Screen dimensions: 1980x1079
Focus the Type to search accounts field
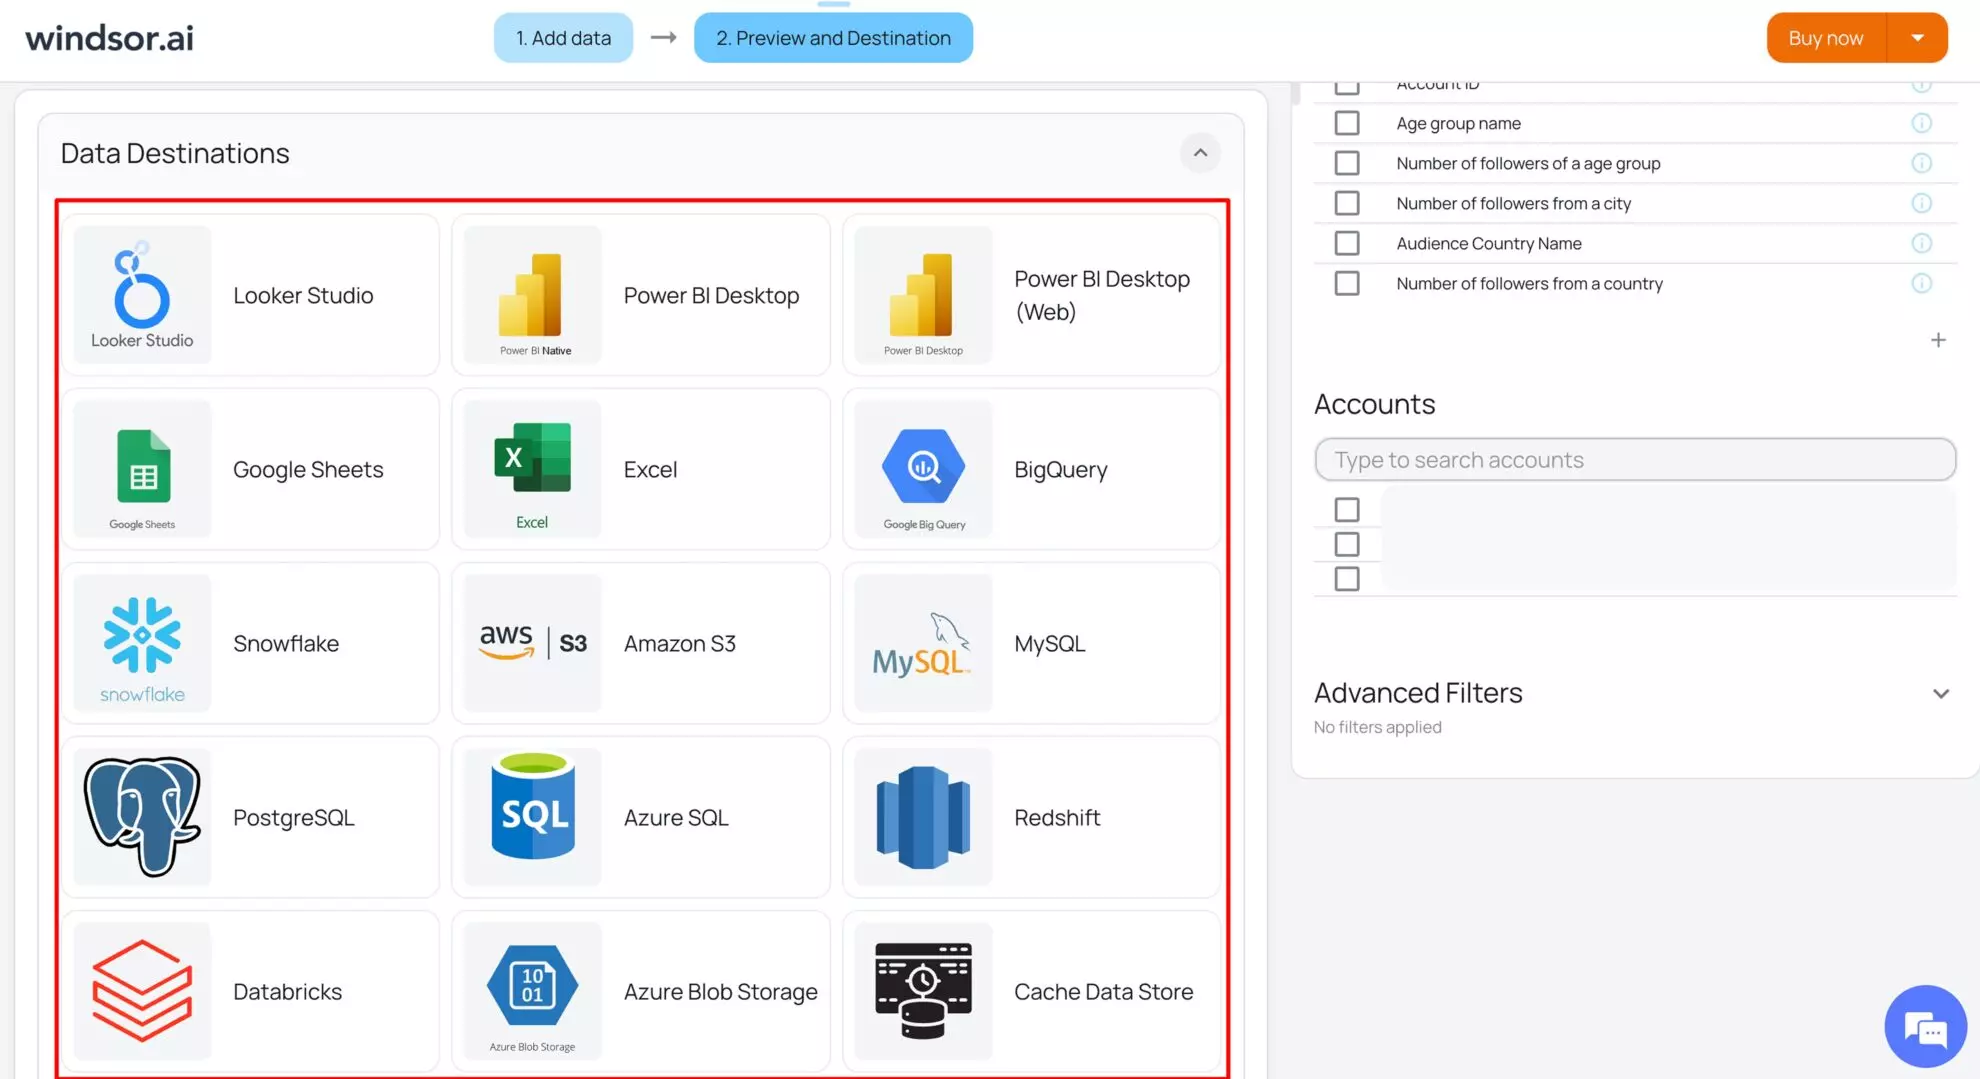[1635, 459]
